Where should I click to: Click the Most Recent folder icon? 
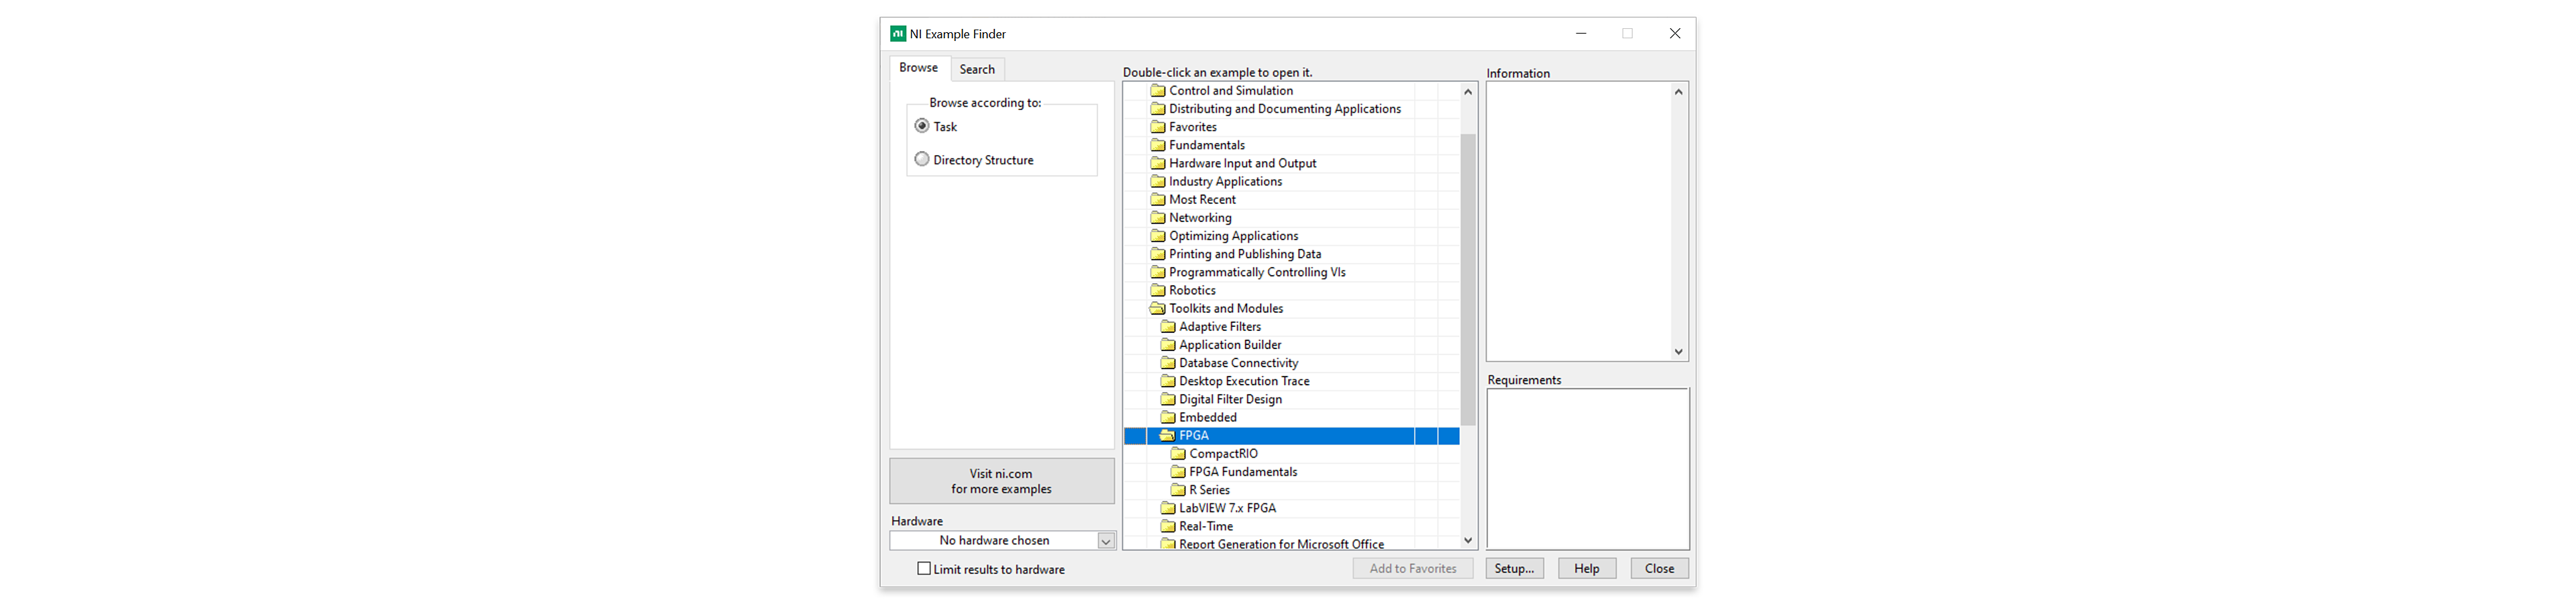(x=1157, y=199)
